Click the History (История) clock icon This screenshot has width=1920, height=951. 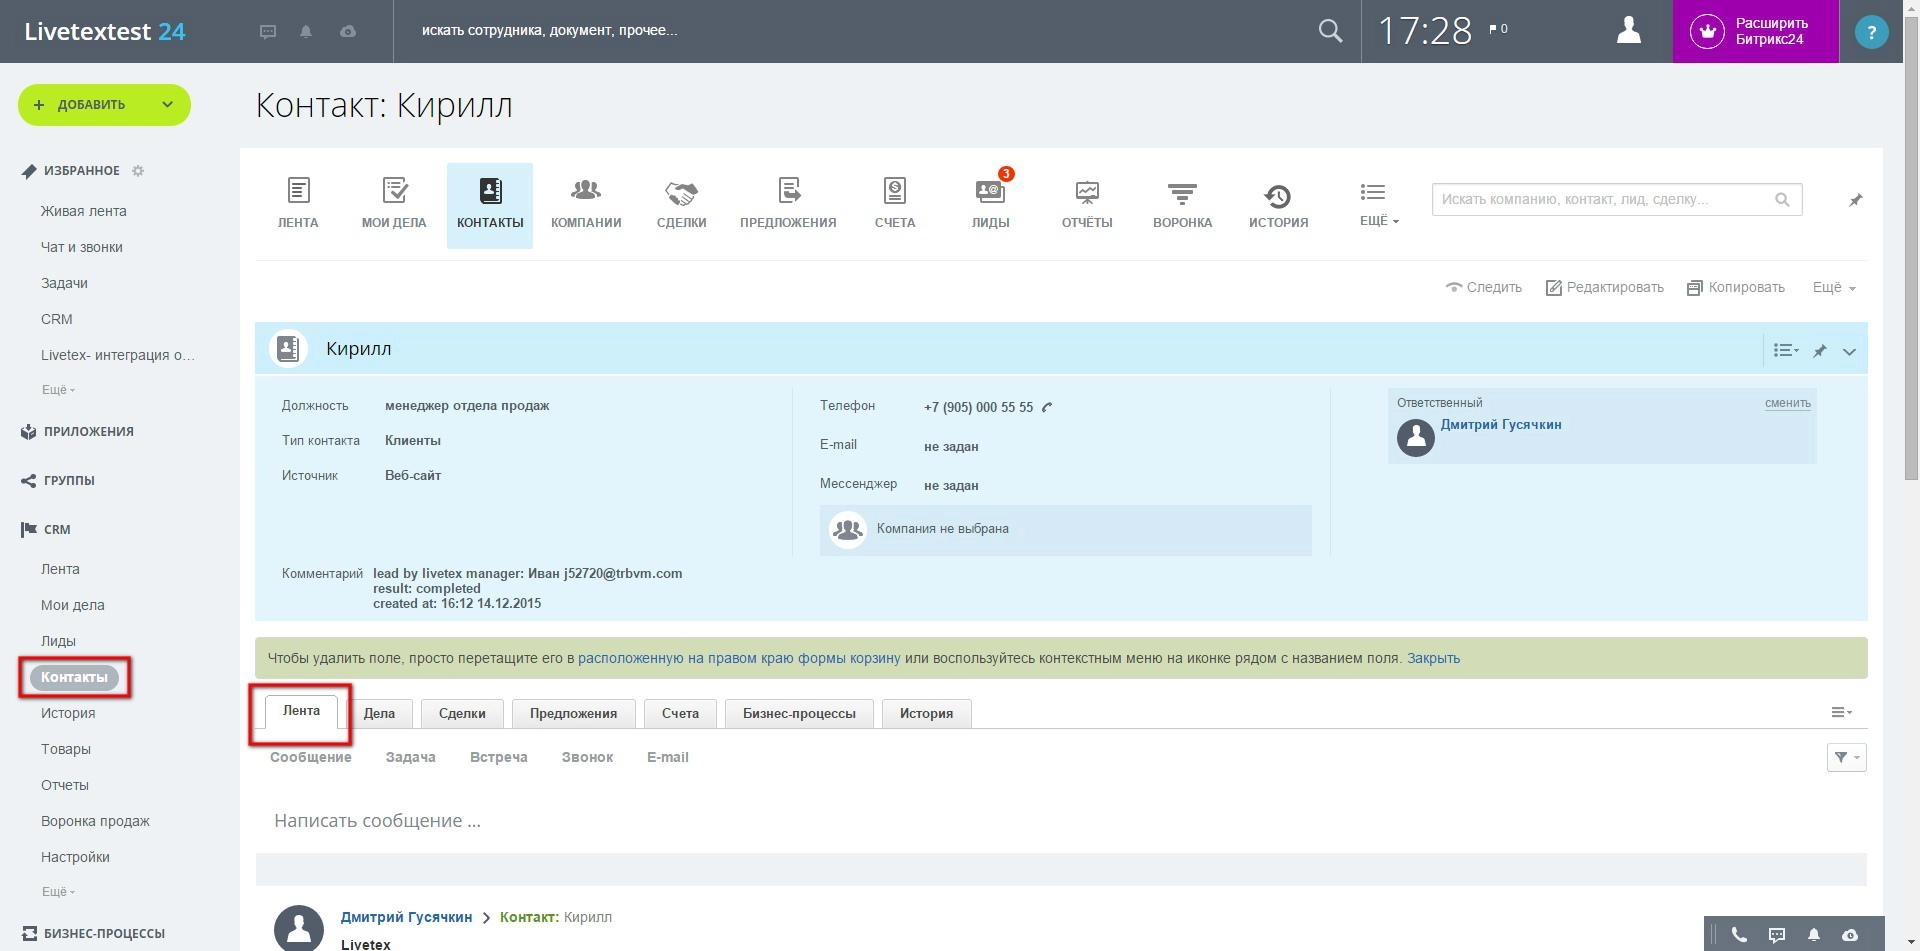(x=1277, y=194)
